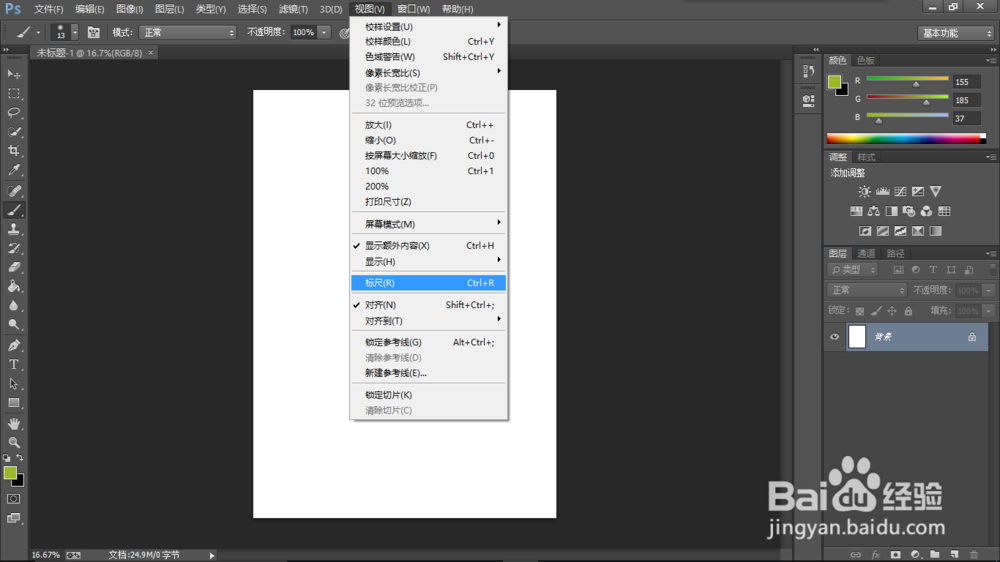Open layer blend mode dropdown
Viewport: 1000px width, 562px height.
coord(867,290)
